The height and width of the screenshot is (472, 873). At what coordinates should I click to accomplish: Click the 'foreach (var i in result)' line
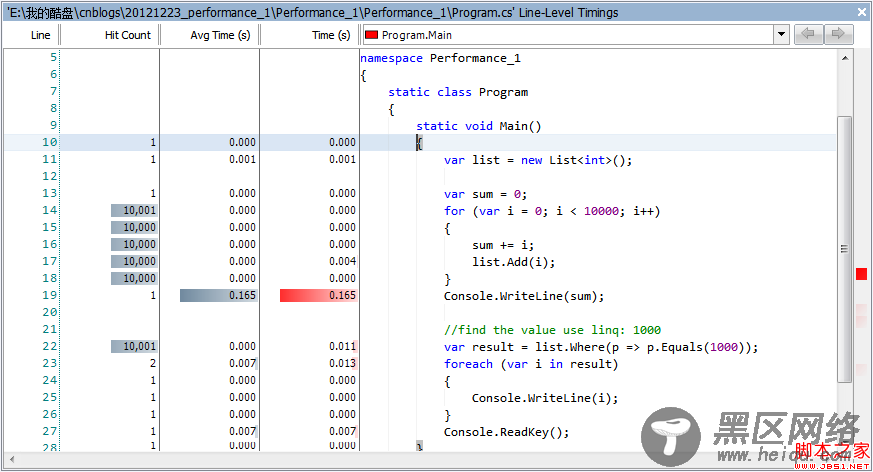click(x=531, y=364)
